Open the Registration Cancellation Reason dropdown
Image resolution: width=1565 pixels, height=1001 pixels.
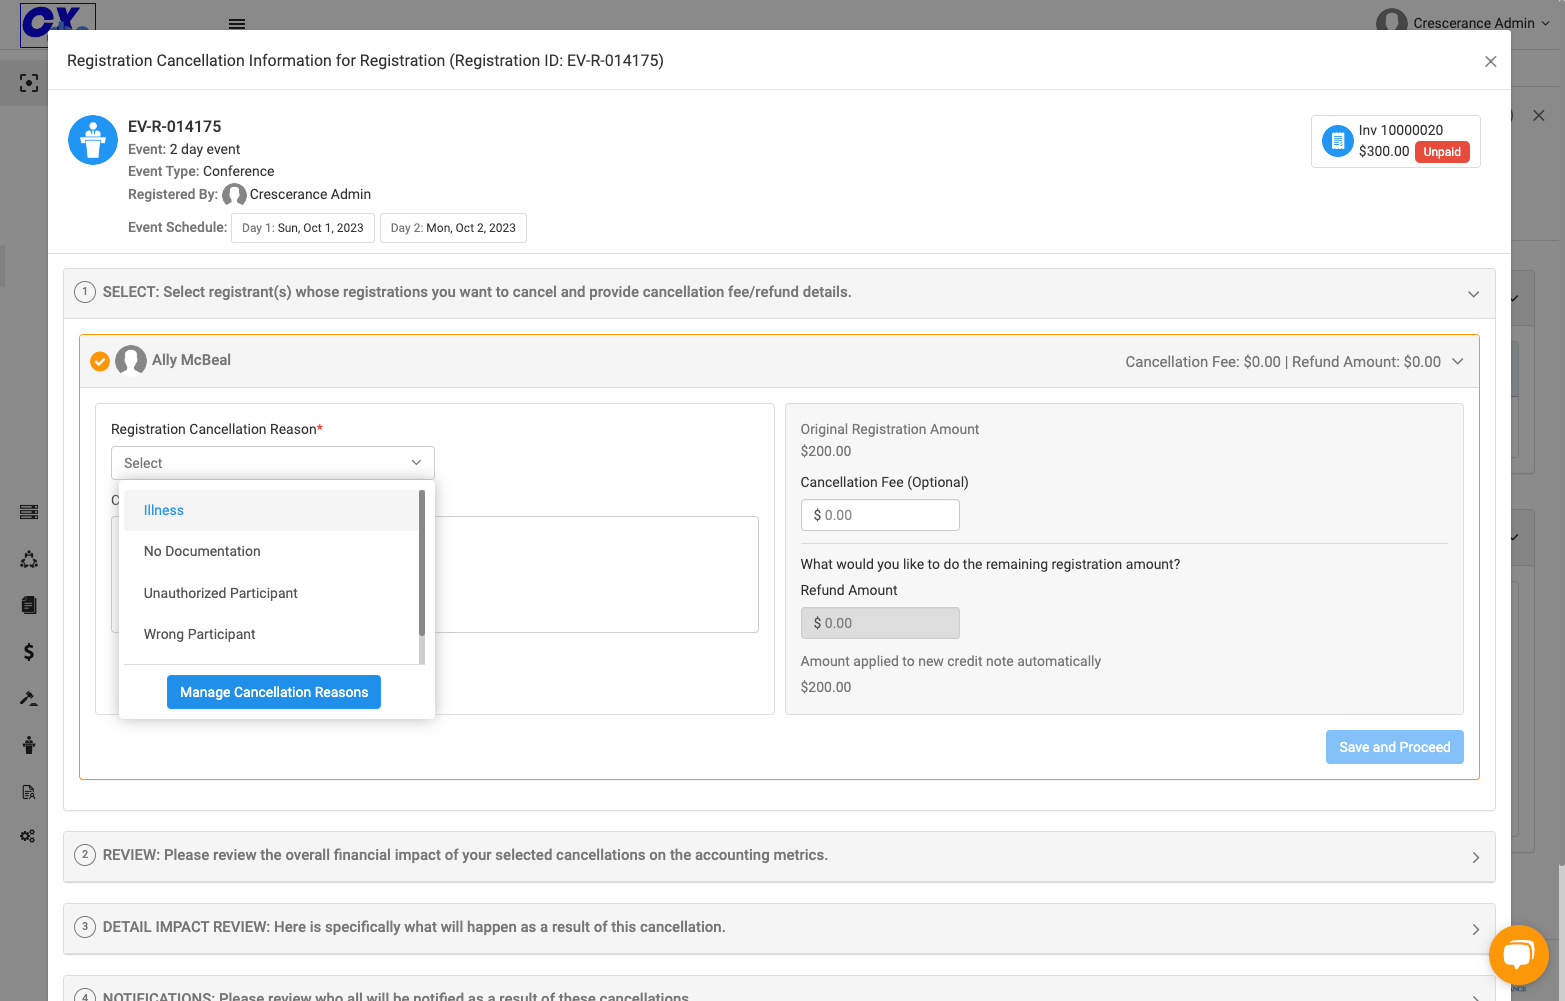pos(273,463)
